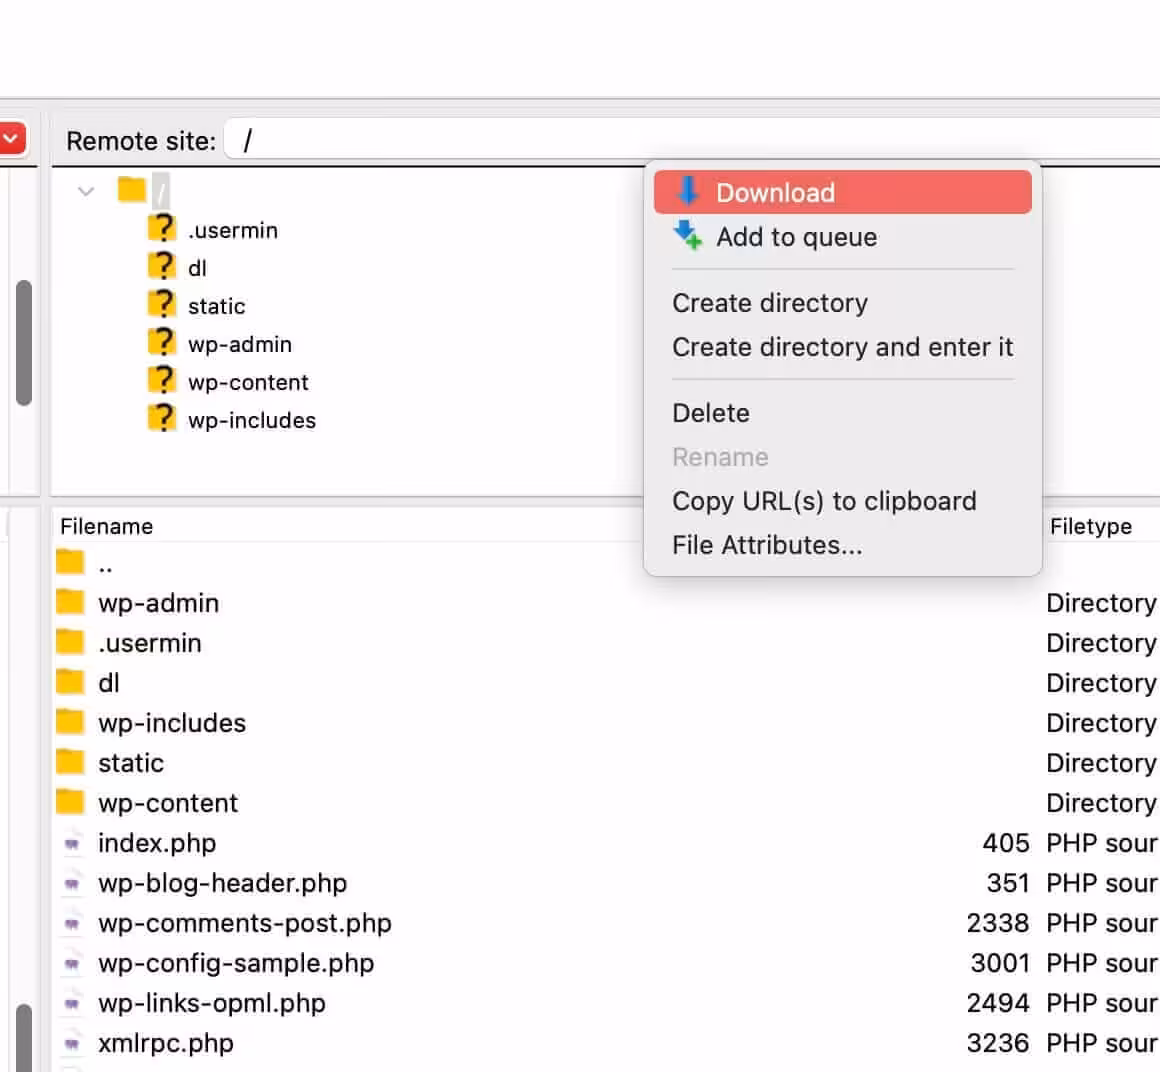The width and height of the screenshot is (1160, 1072).
Task: Sort files by the Filename column header
Action: pyautogui.click(x=105, y=525)
